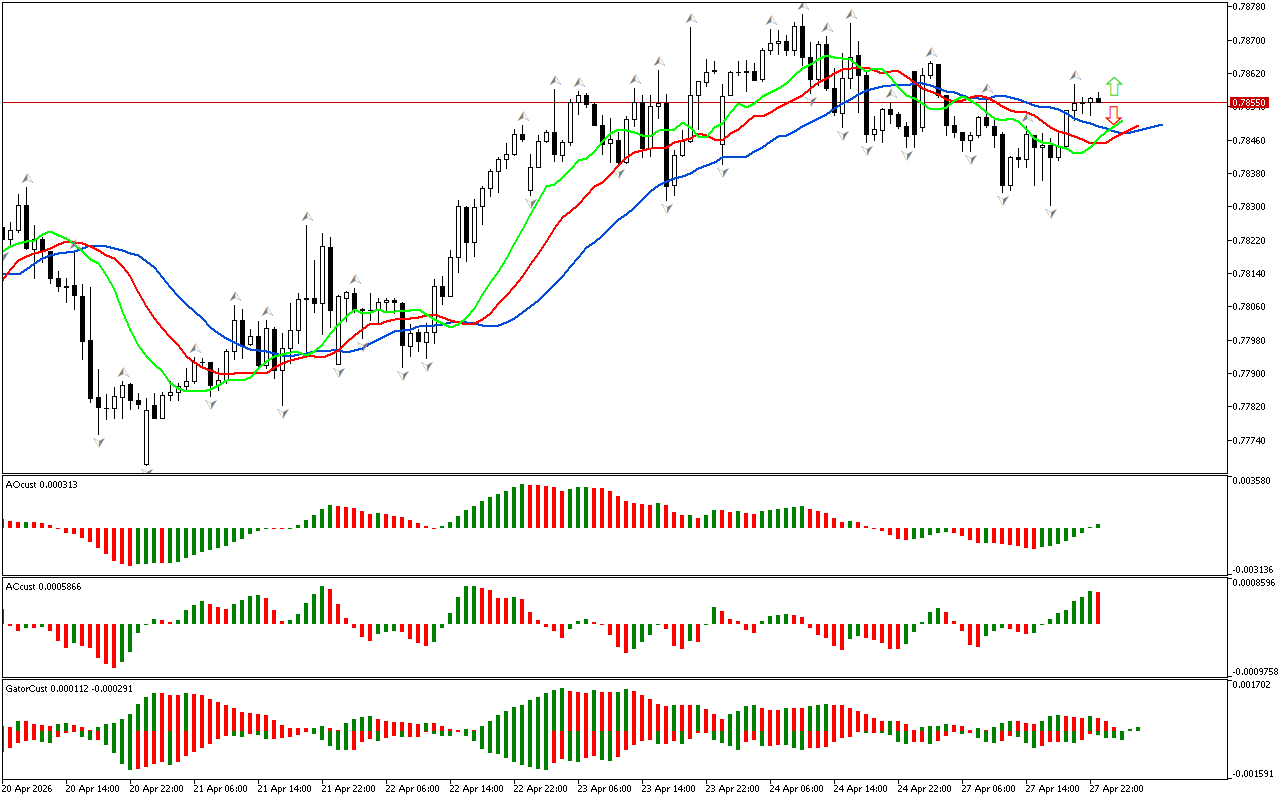Viewport: 1280px width, 800px height.
Task: Select the up fractal left of the green arrow
Action: pyautogui.click(x=1075, y=75)
